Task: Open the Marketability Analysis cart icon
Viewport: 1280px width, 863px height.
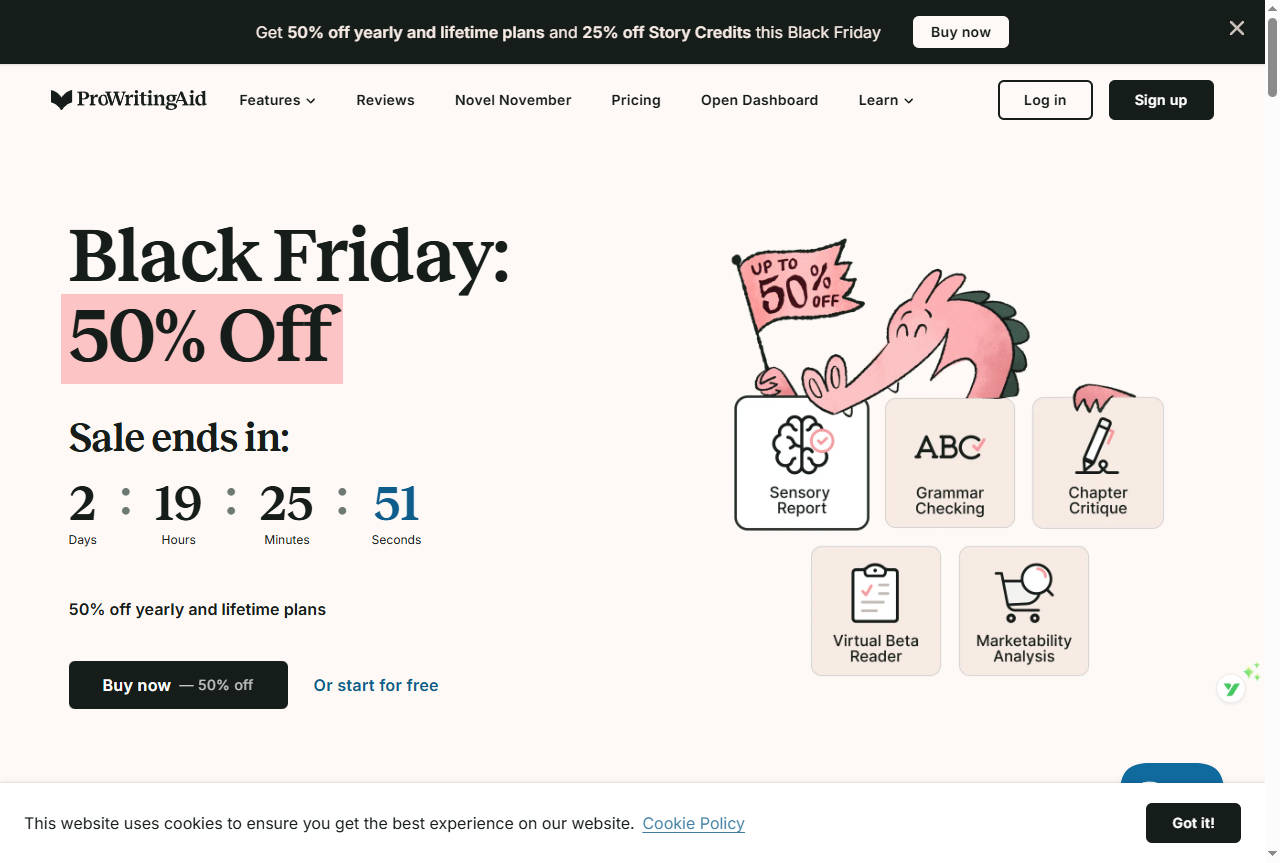Action: 1023,593
